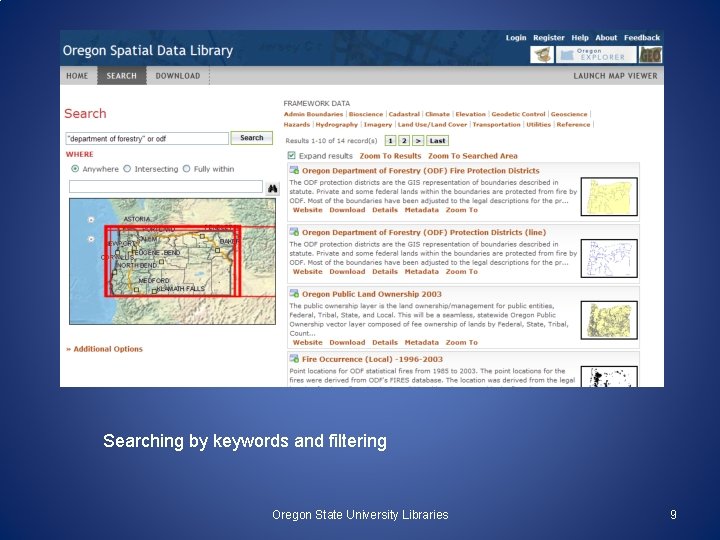Filter by Climate category

tap(437, 114)
